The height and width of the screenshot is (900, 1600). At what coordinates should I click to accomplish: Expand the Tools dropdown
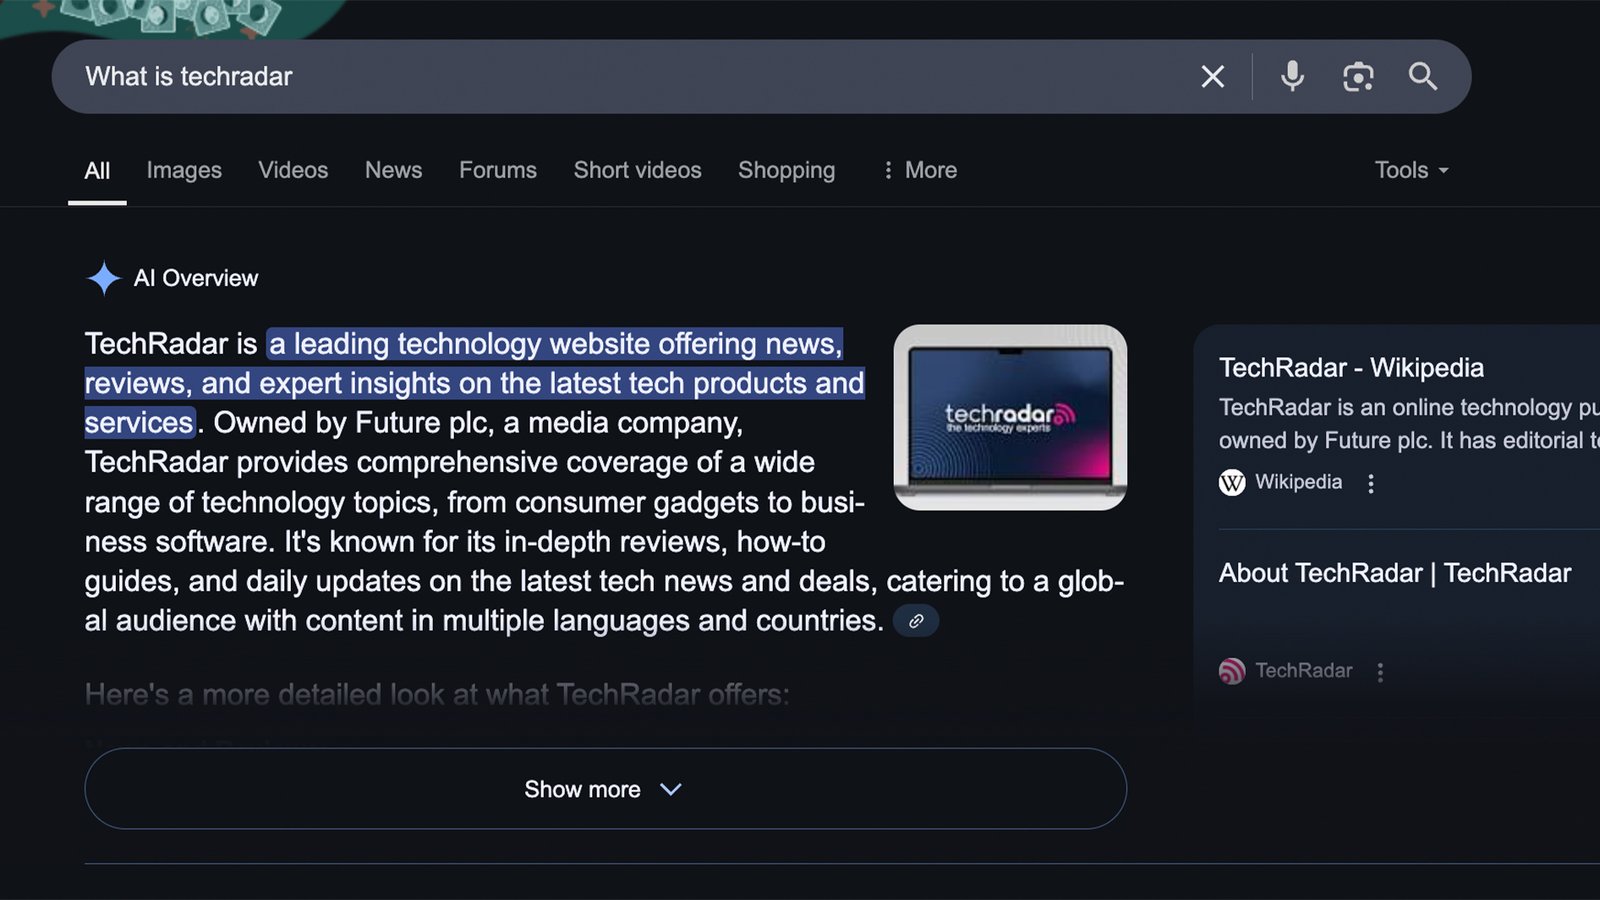click(1411, 170)
